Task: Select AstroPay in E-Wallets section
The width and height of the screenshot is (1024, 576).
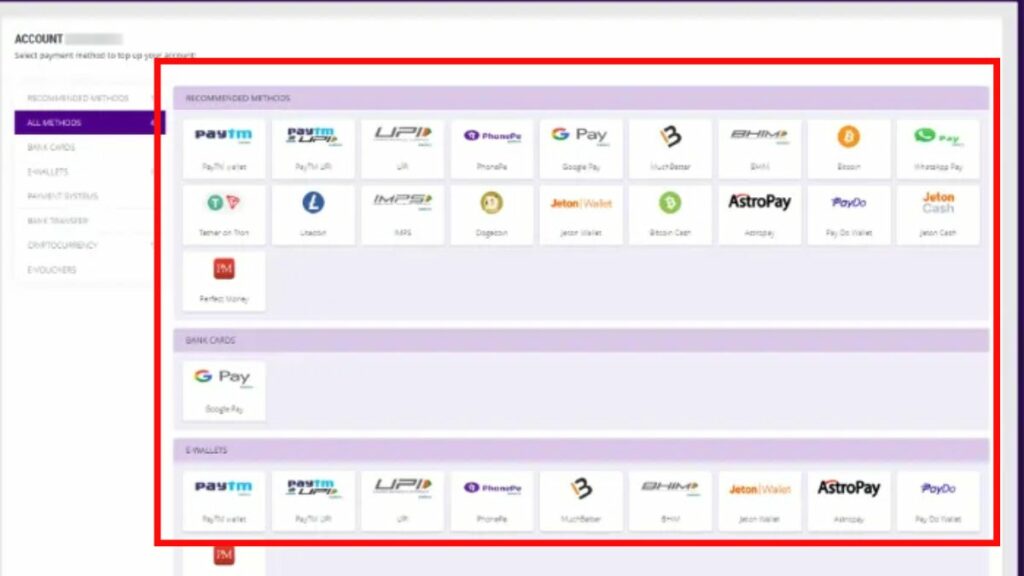Action: (848, 501)
